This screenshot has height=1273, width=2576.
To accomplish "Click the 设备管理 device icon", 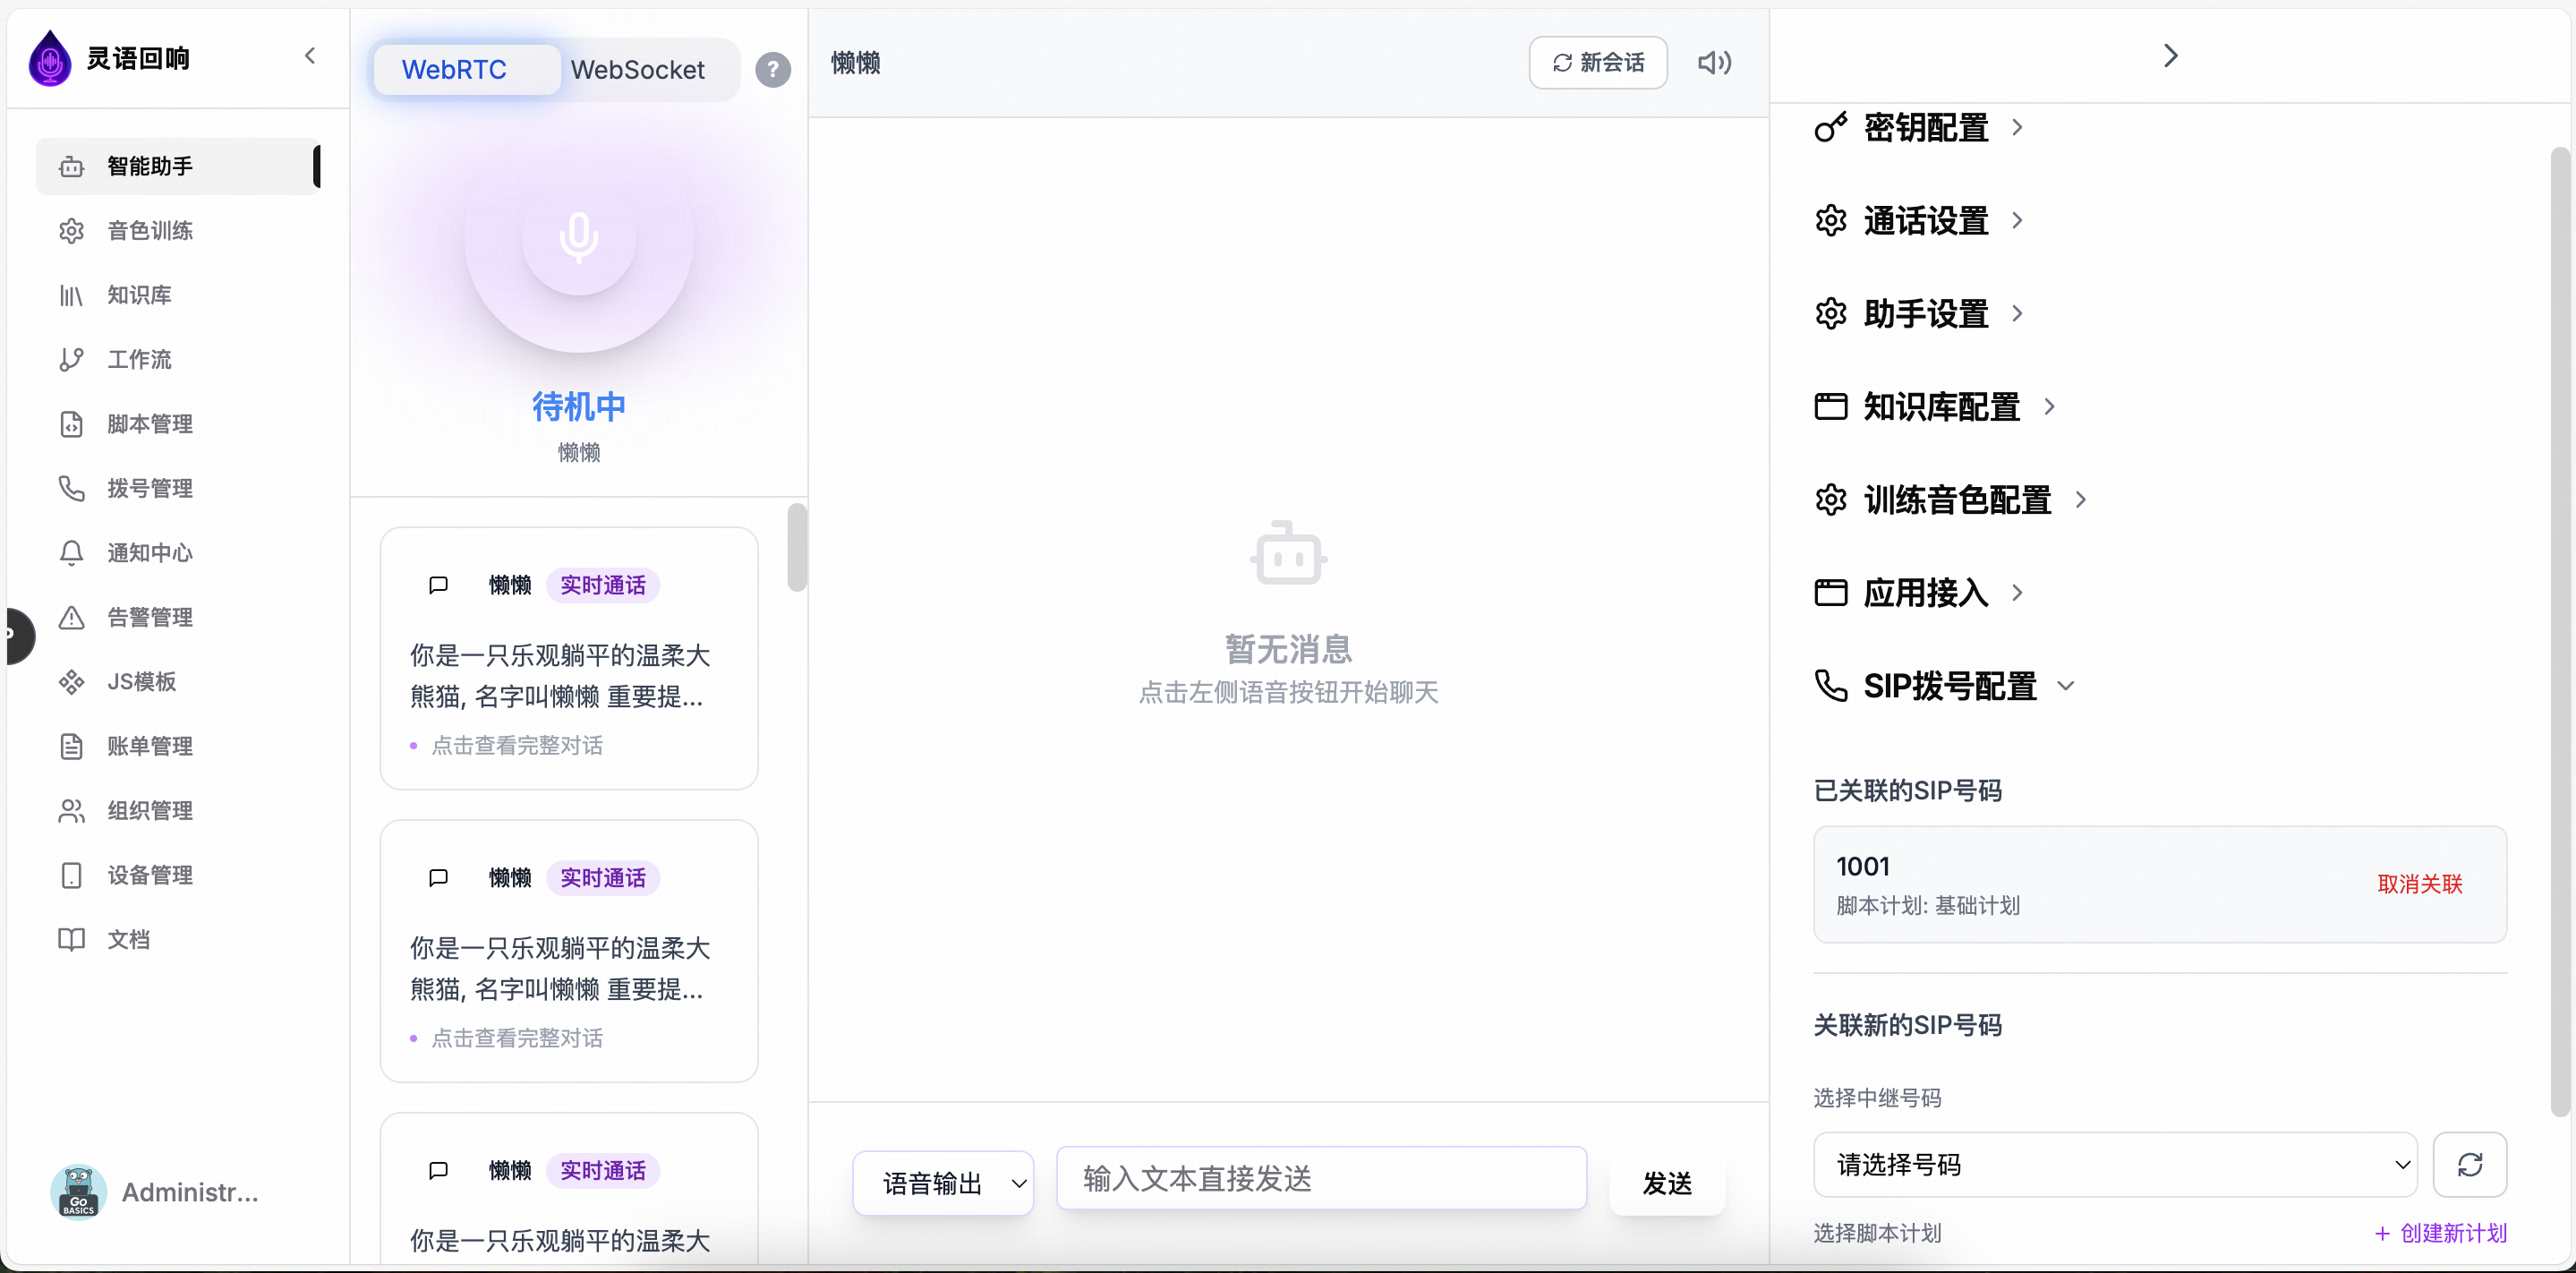I will pyautogui.click(x=71, y=875).
